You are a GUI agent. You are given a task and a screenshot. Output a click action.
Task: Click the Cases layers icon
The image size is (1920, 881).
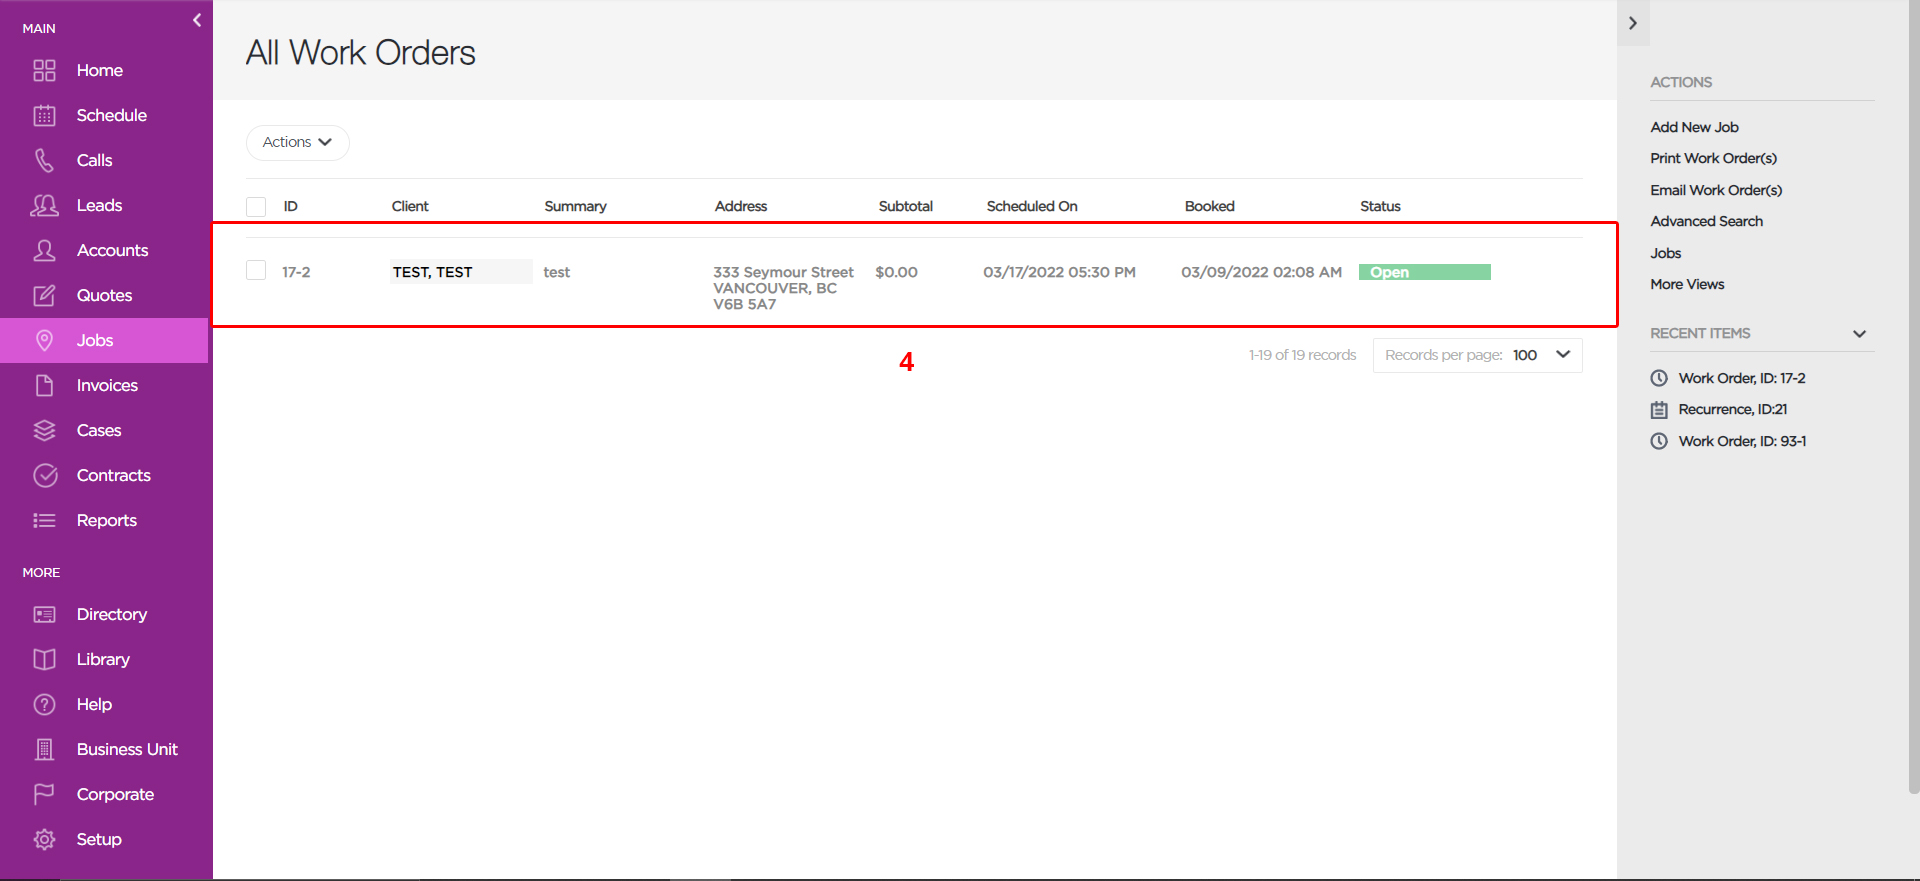point(44,430)
